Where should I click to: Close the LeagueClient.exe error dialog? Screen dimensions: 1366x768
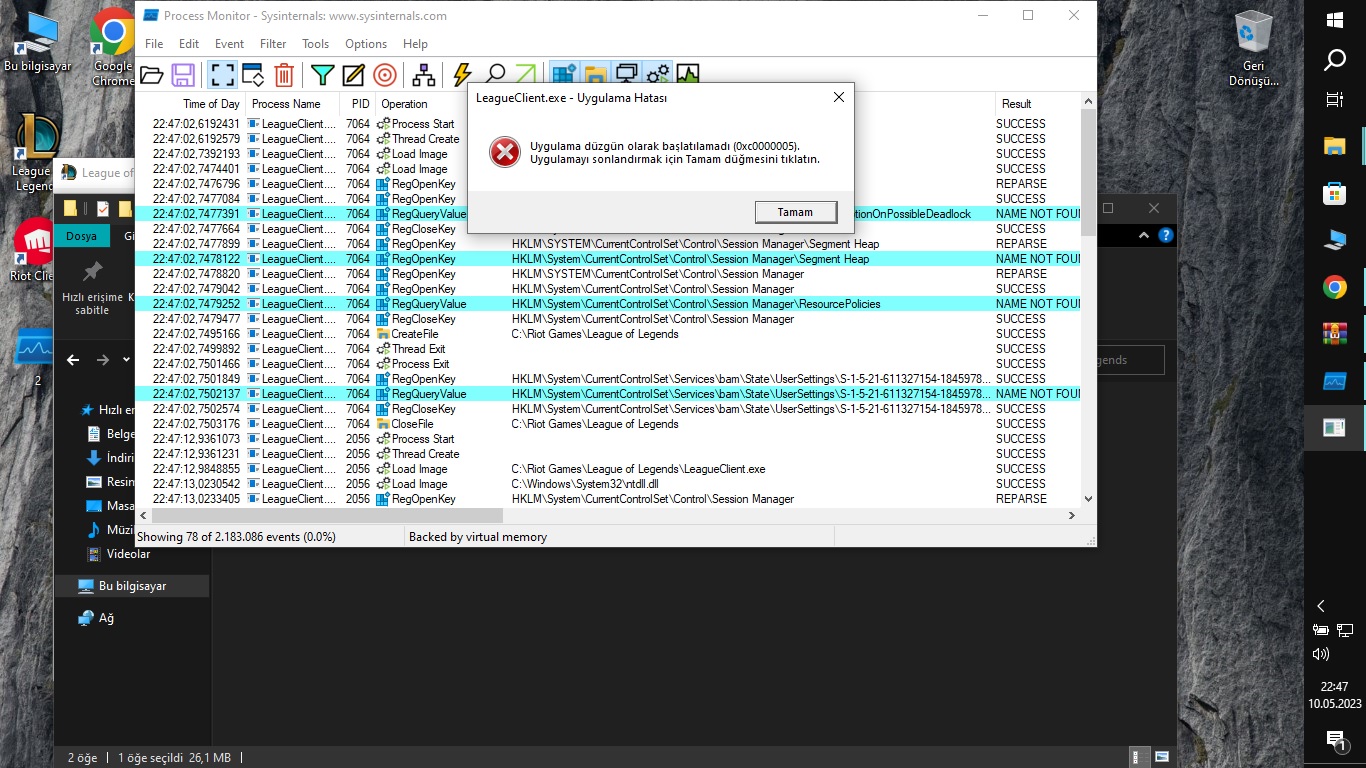tap(839, 97)
